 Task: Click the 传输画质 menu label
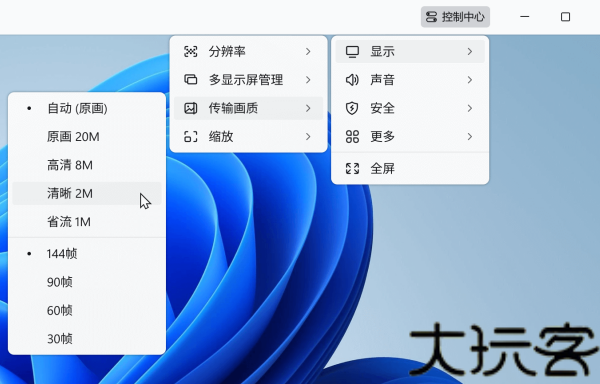pos(233,108)
